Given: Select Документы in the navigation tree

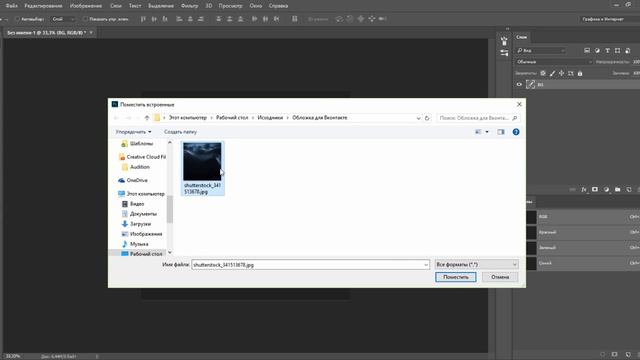Looking at the screenshot, I should (x=143, y=214).
